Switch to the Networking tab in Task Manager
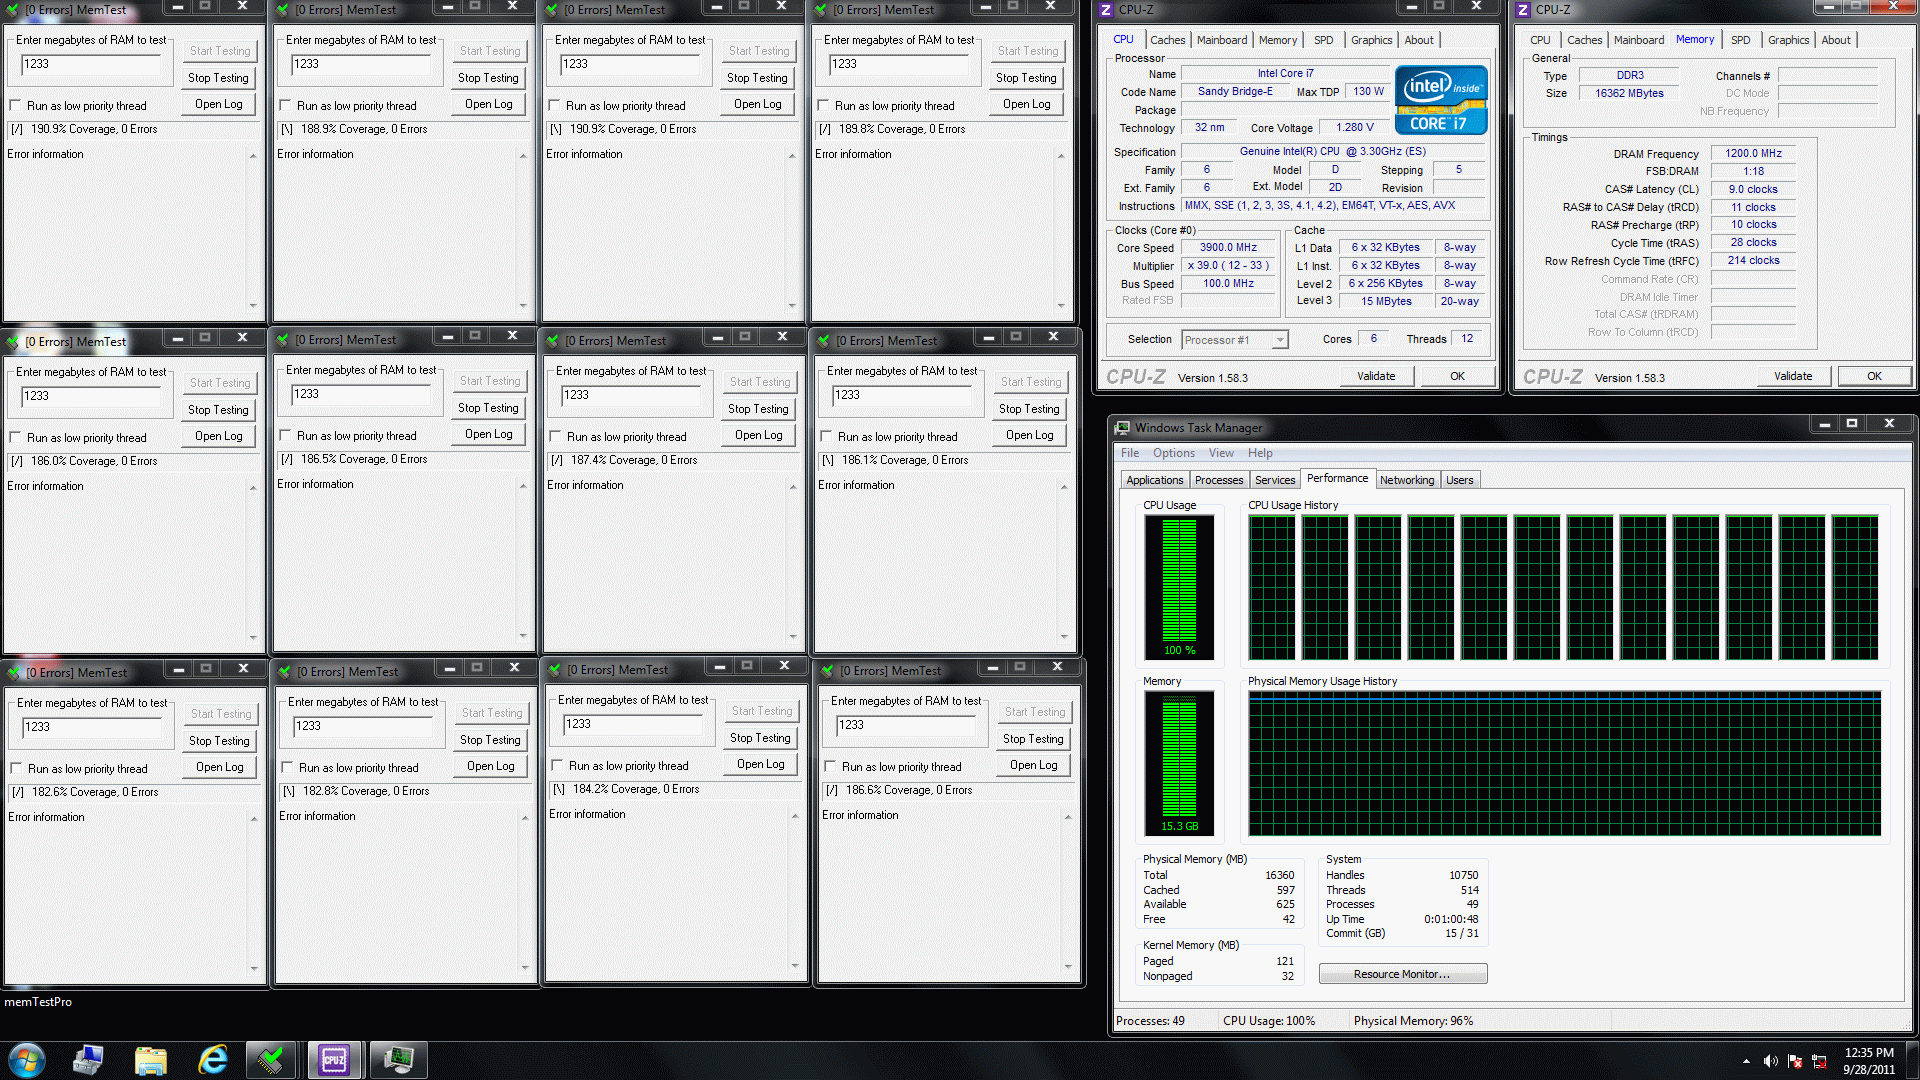 pyautogui.click(x=1407, y=480)
